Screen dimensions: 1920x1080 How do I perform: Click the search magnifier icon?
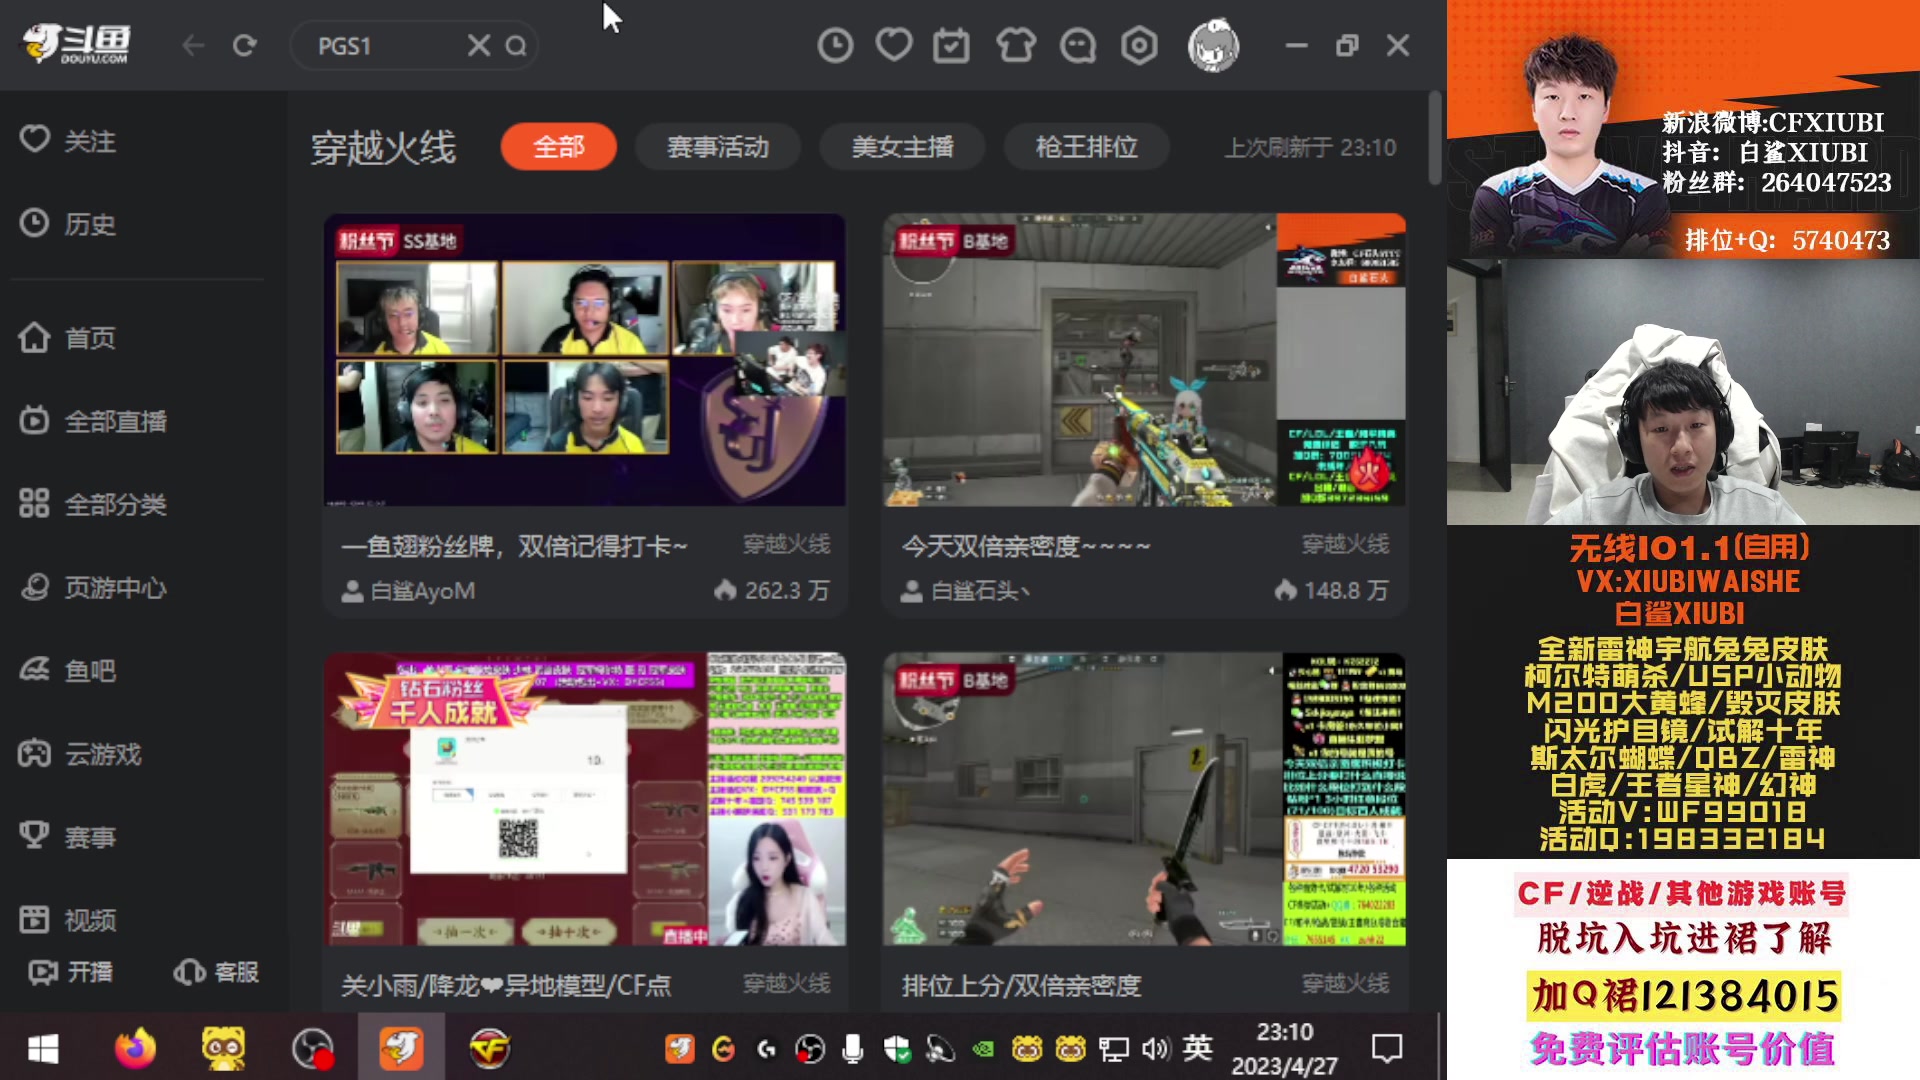[x=515, y=46]
